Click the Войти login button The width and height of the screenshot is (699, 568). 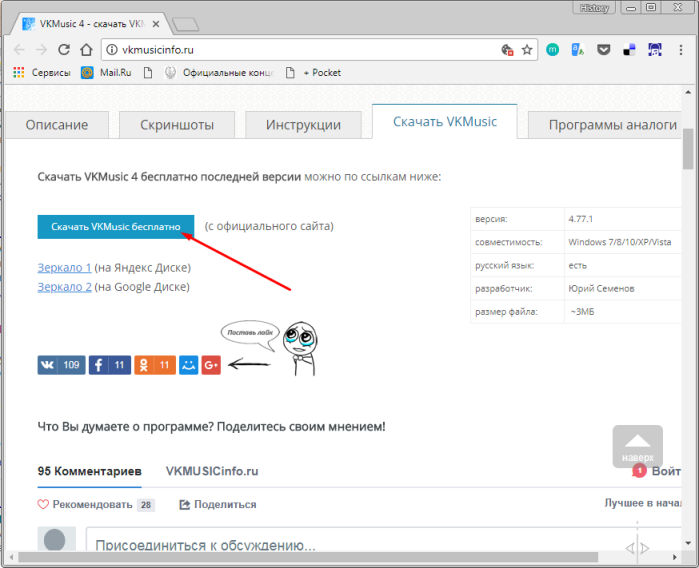[666, 471]
